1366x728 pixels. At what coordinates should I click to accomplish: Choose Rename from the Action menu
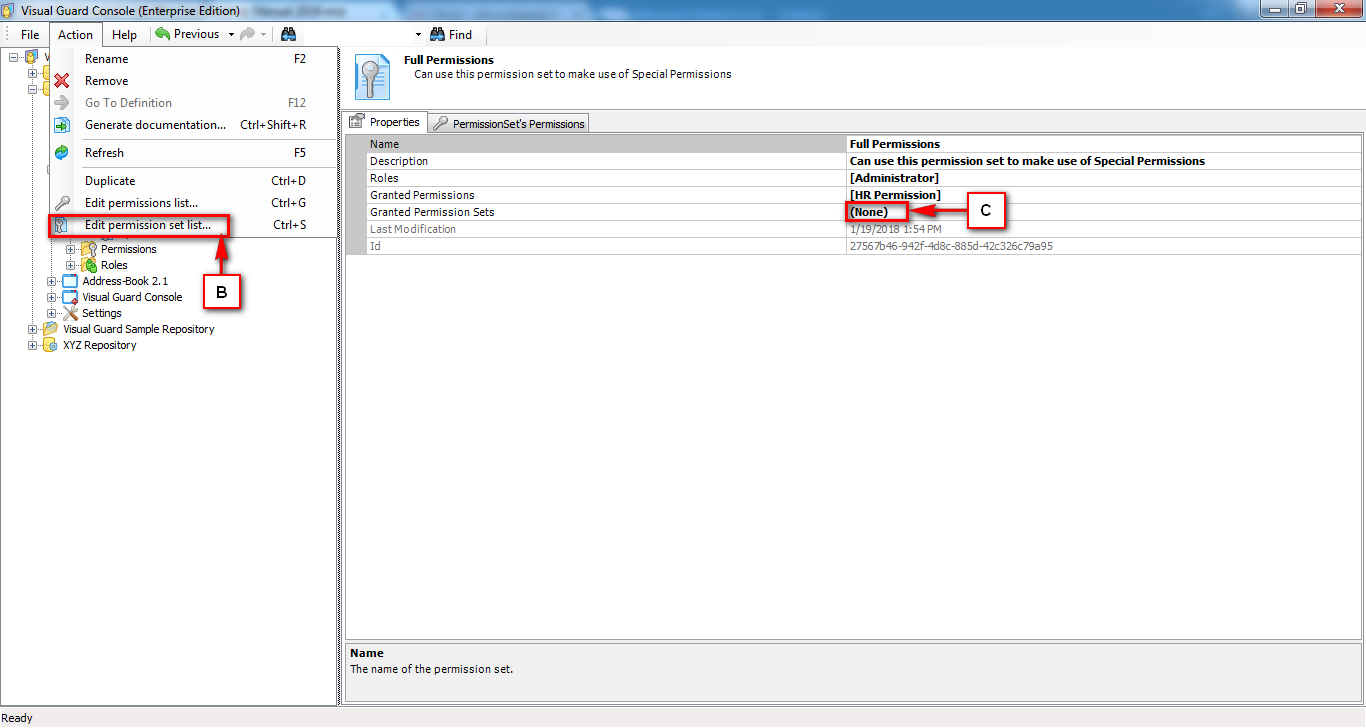point(194,59)
